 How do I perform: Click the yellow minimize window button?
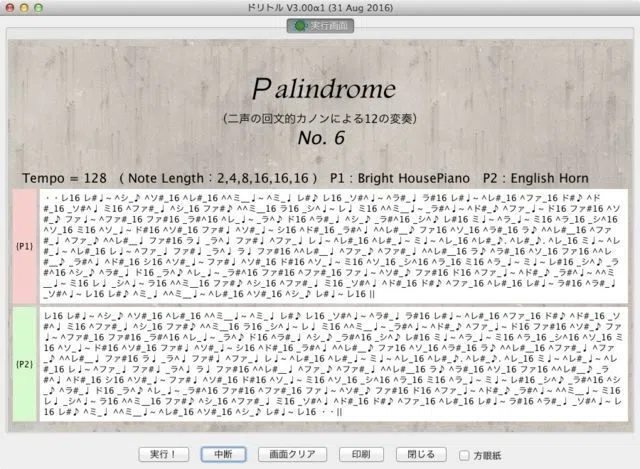tap(24, 7)
